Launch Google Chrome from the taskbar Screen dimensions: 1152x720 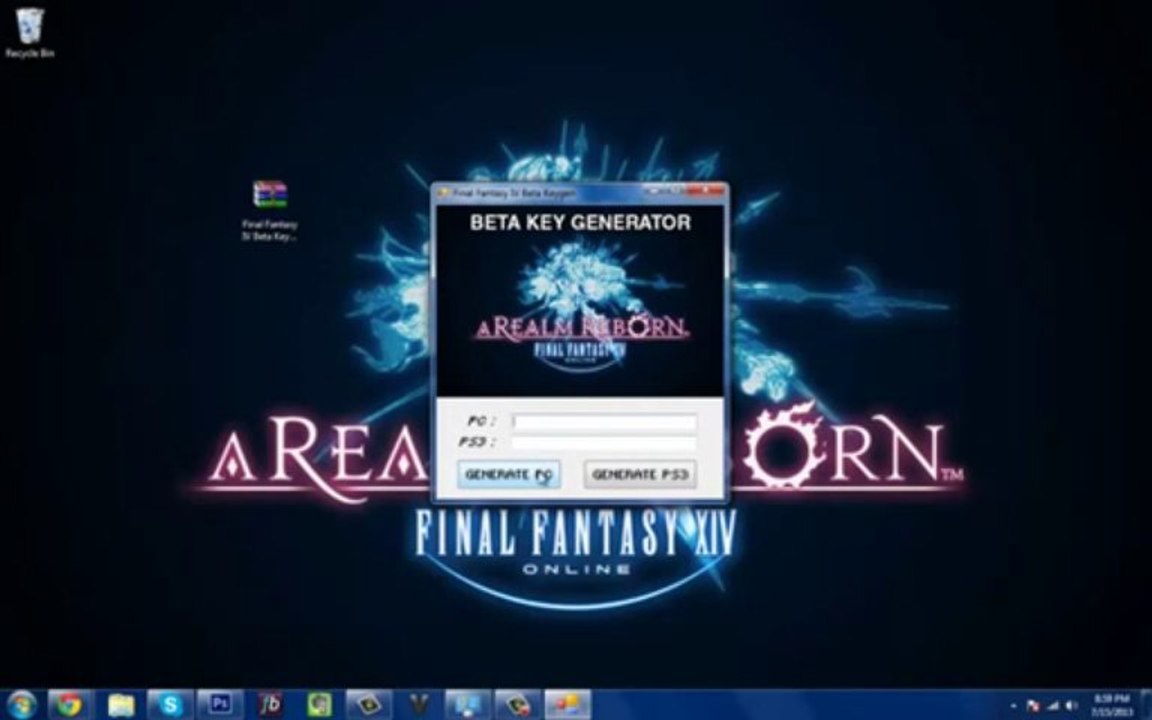[70, 705]
